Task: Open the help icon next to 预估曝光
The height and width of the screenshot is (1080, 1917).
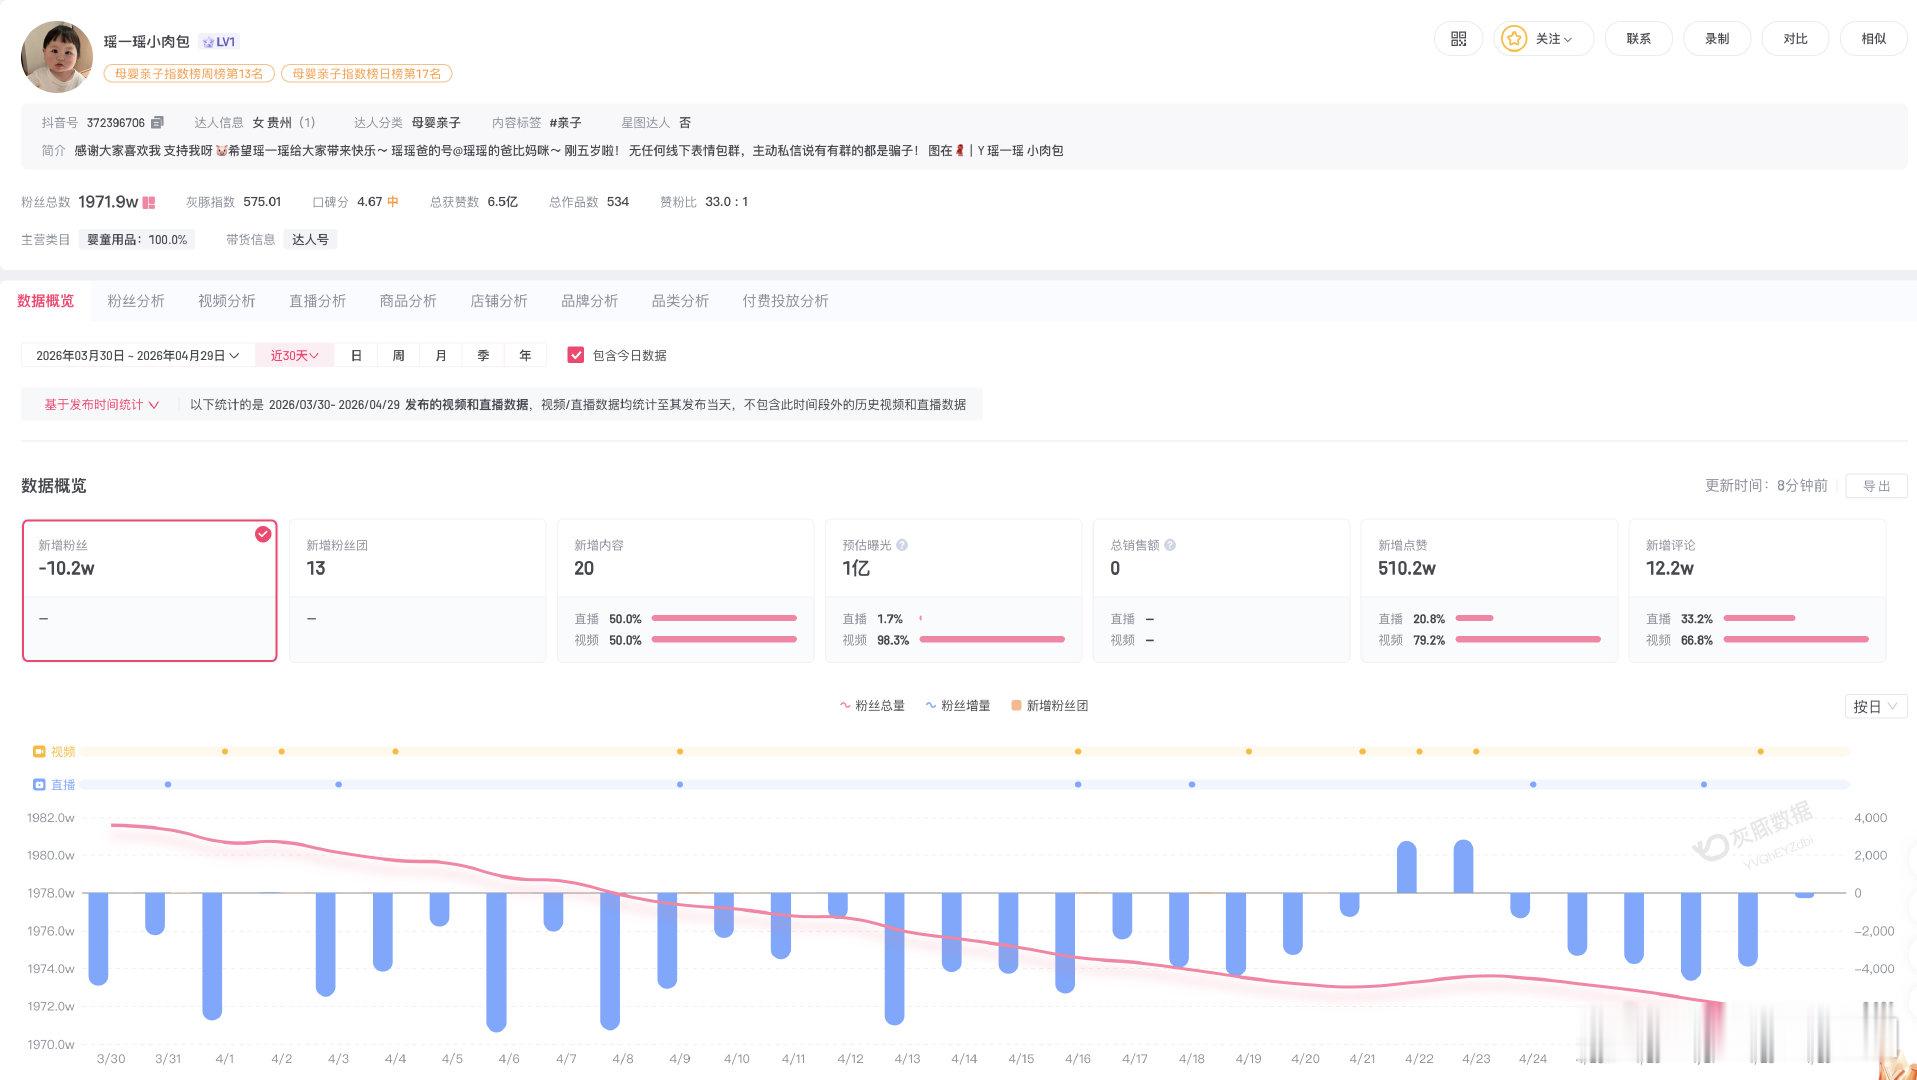Action: click(902, 545)
